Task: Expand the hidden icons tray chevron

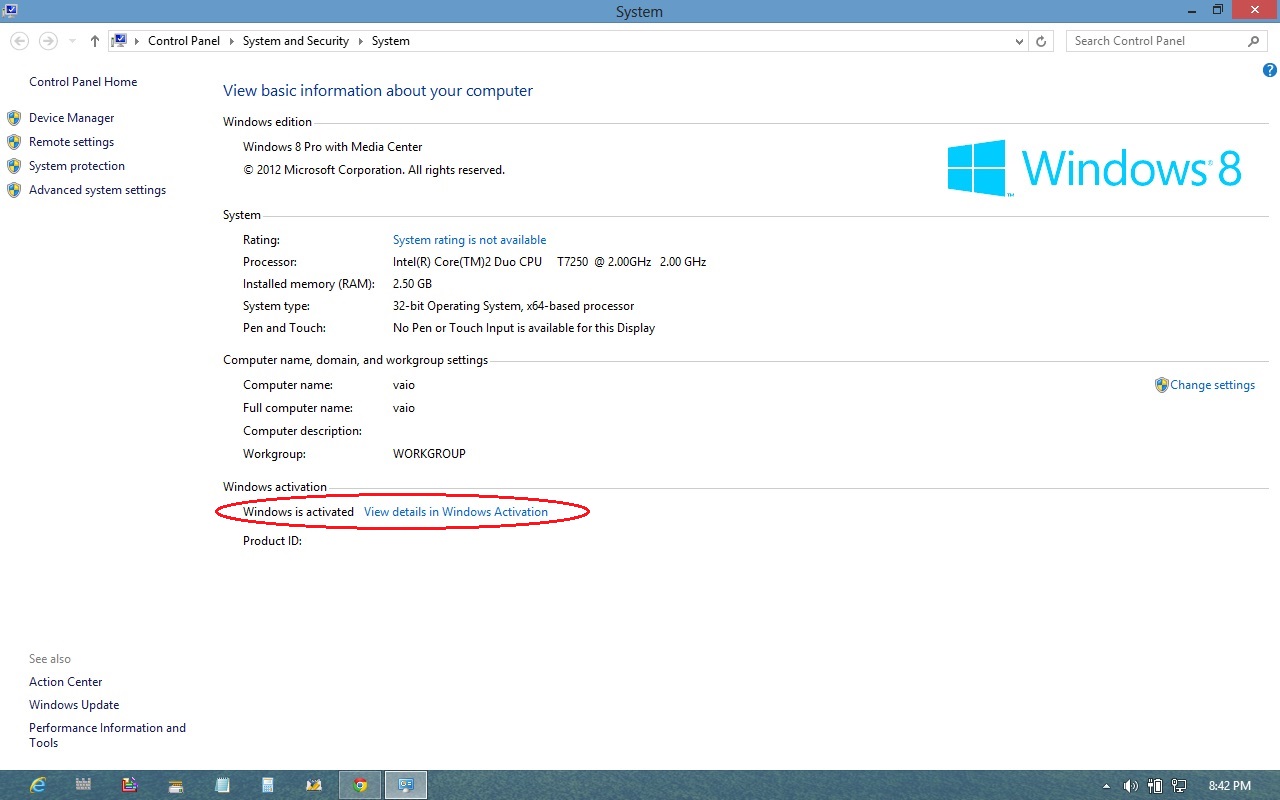Action: pyautogui.click(x=1106, y=786)
